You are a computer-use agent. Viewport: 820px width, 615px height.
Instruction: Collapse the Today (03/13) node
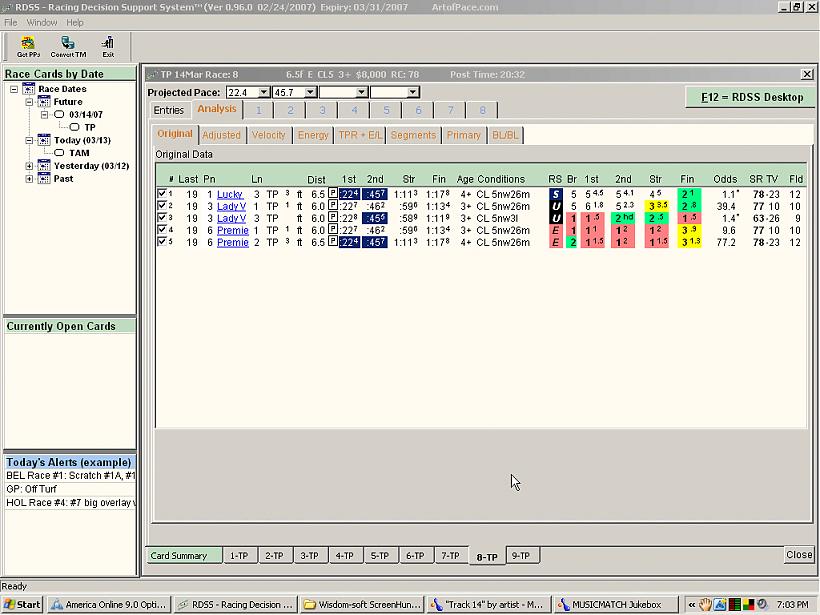pyautogui.click(x=29, y=140)
